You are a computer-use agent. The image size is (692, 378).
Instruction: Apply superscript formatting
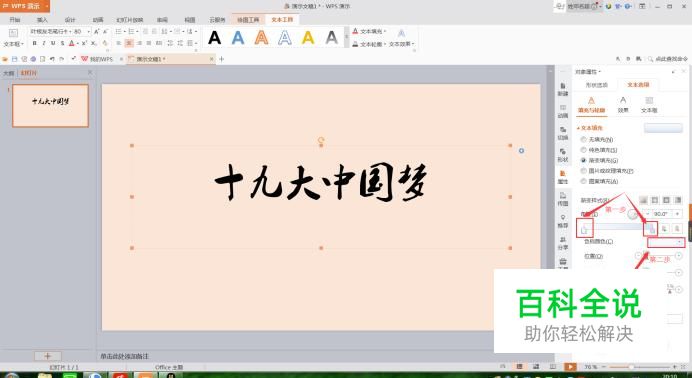pos(84,43)
